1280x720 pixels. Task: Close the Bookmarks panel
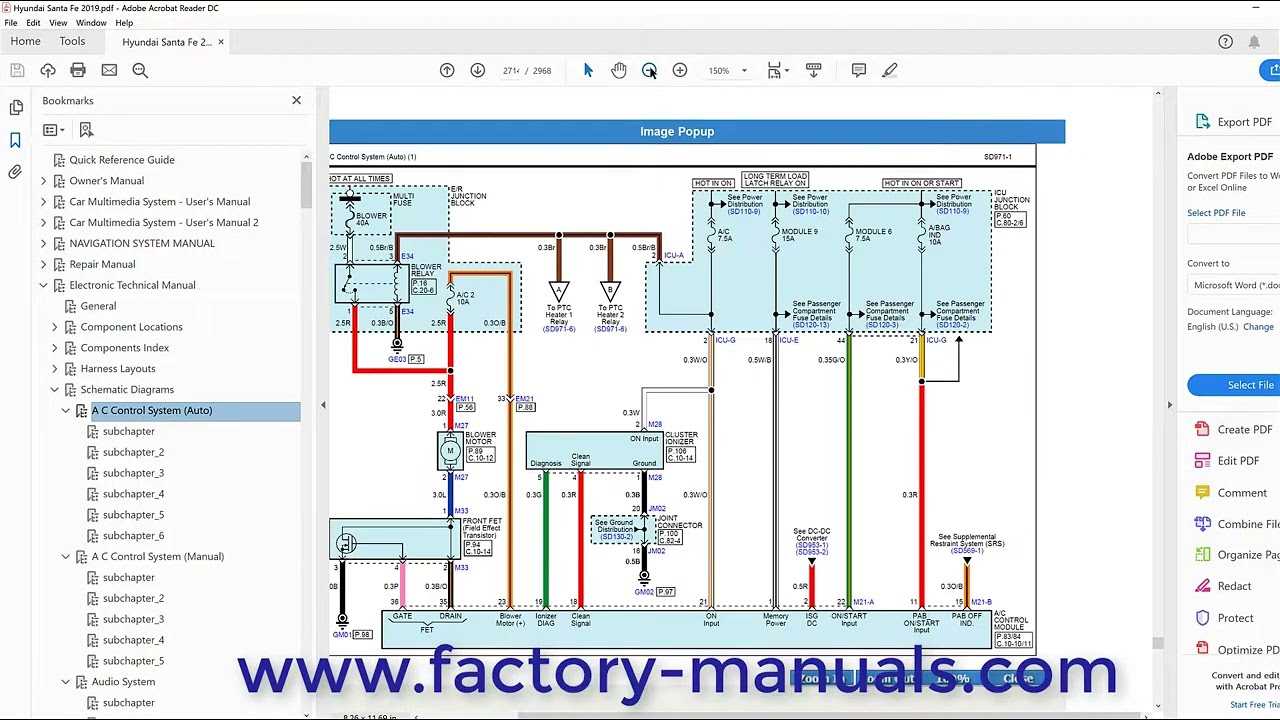pos(296,100)
